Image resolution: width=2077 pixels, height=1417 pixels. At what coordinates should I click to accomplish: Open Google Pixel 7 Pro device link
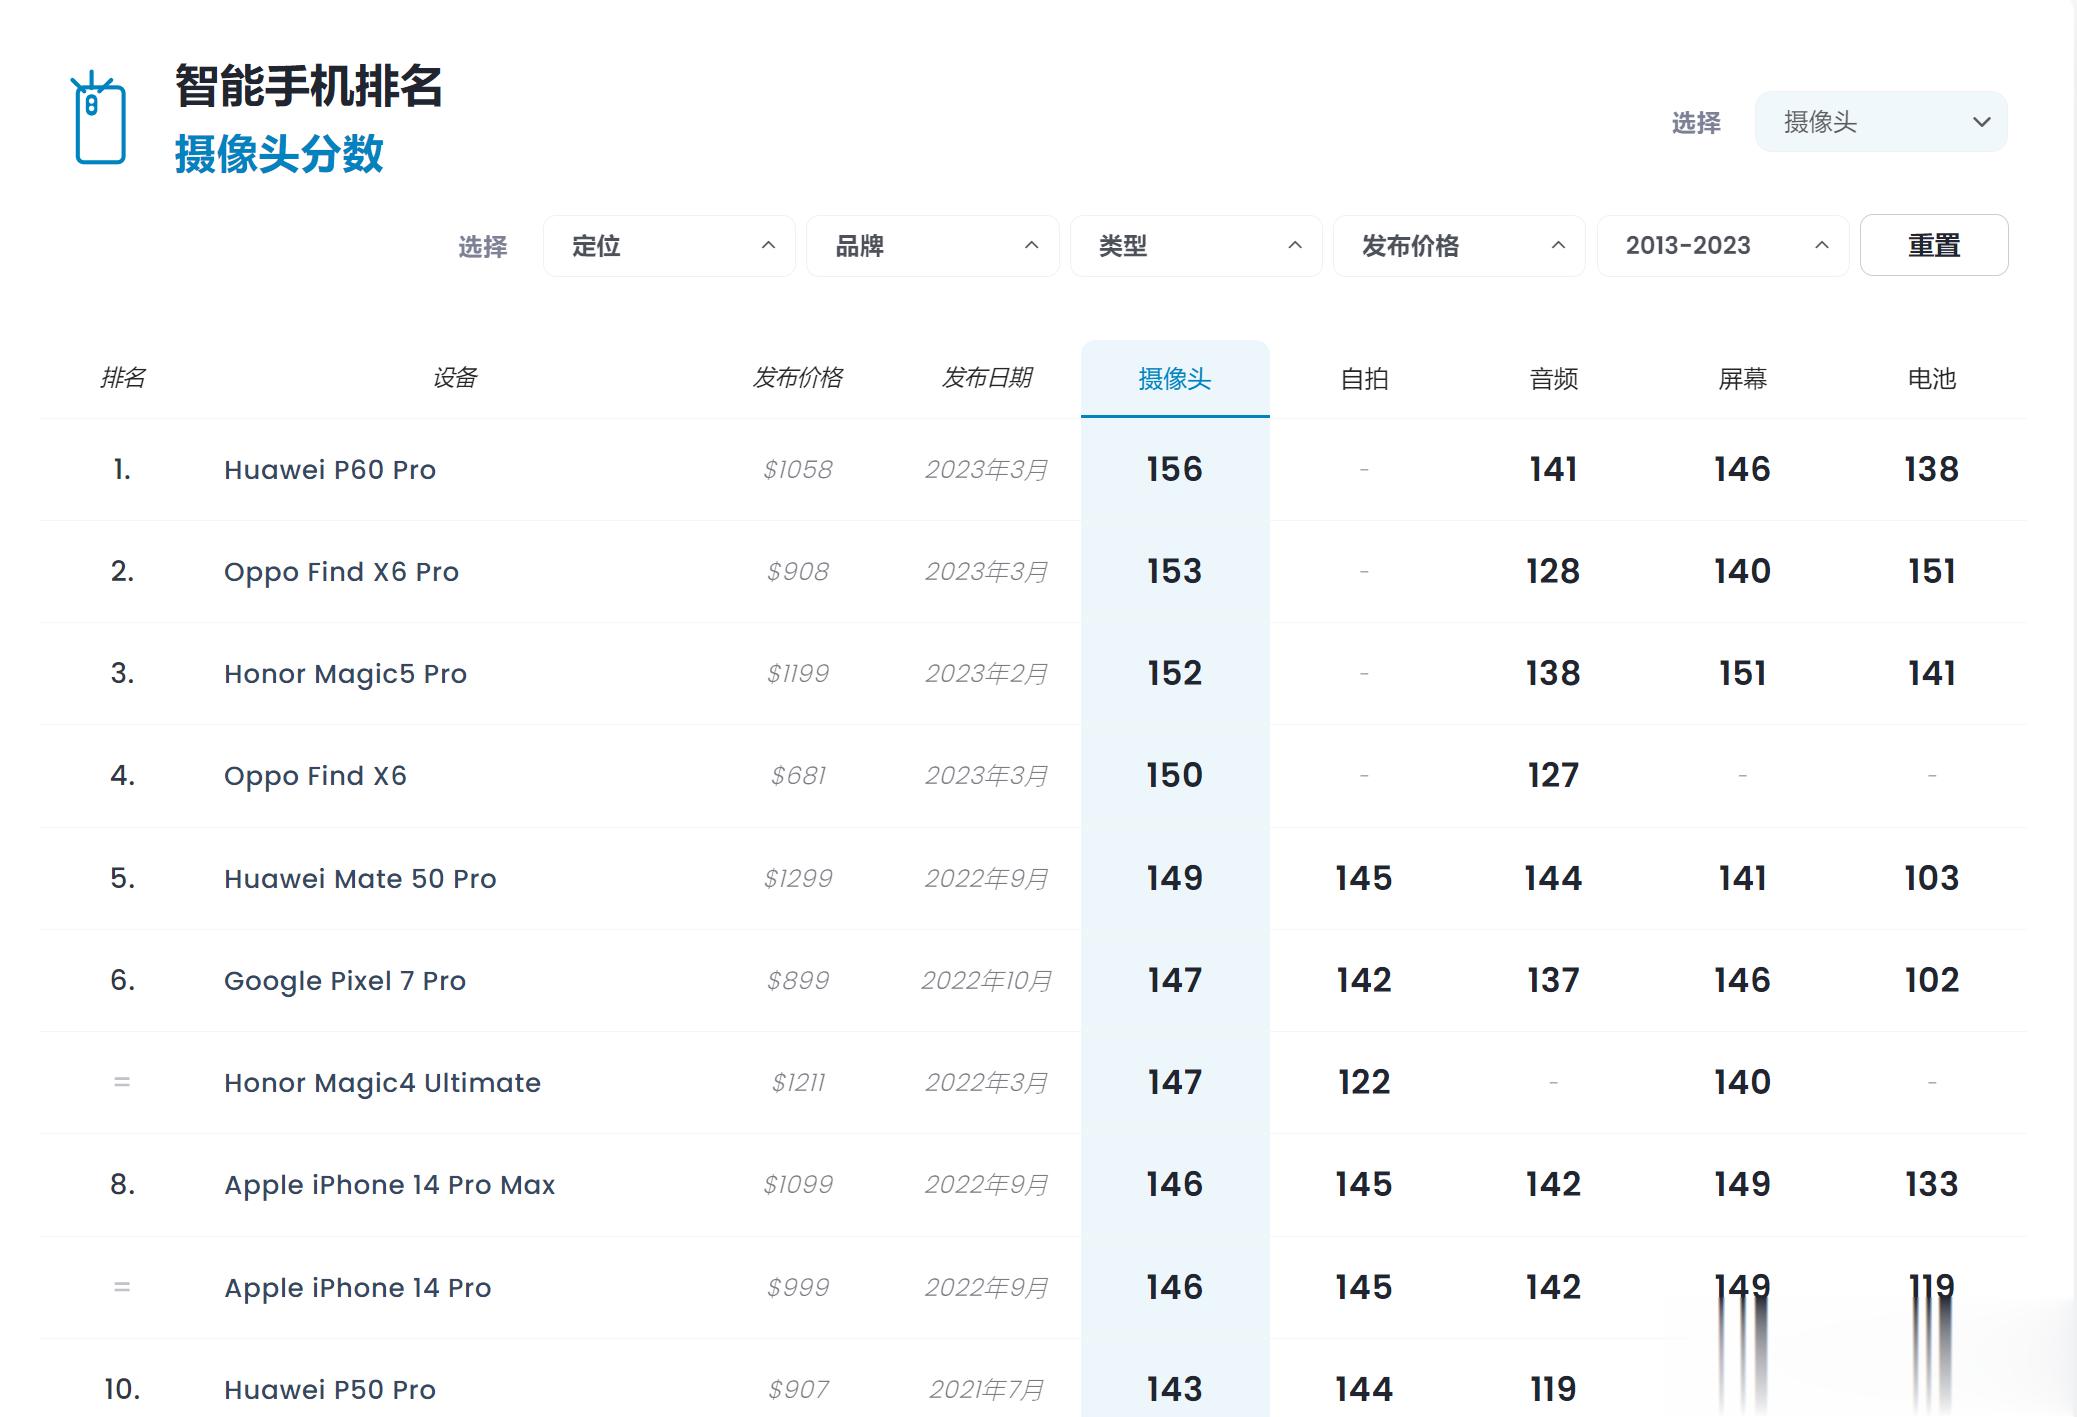pos(345,981)
